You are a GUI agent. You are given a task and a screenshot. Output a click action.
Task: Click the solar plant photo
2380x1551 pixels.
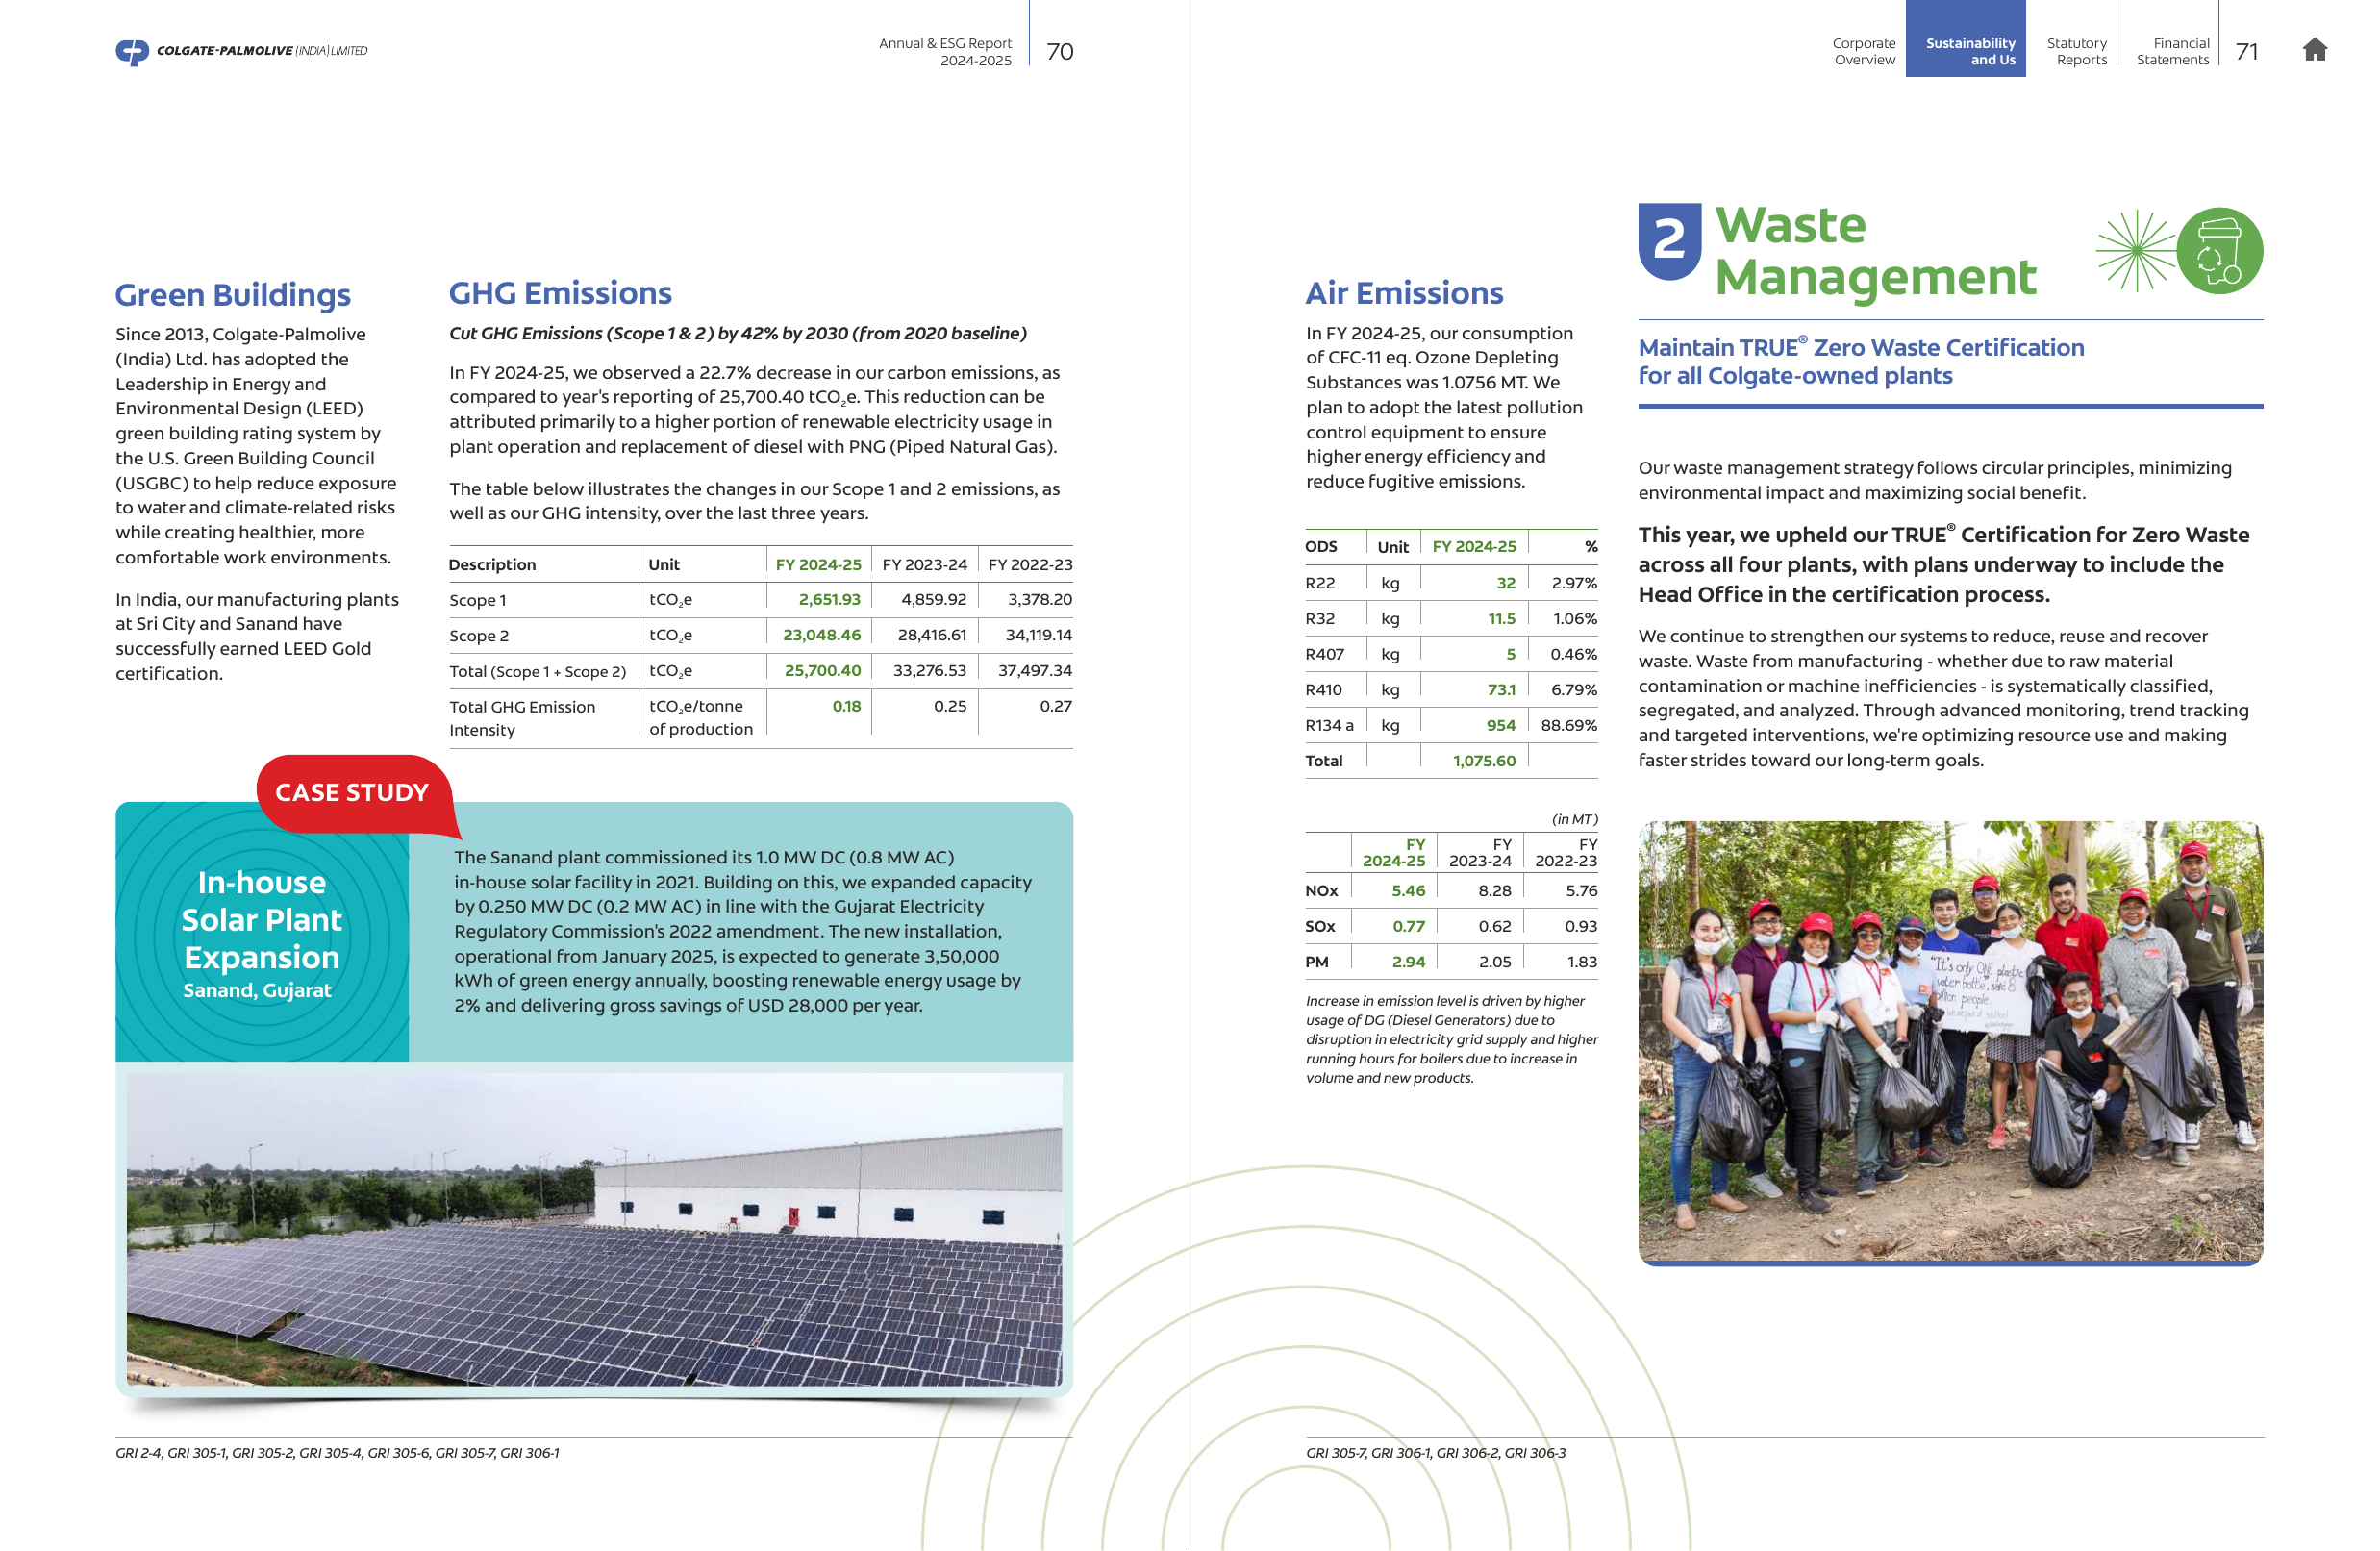(594, 1229)
